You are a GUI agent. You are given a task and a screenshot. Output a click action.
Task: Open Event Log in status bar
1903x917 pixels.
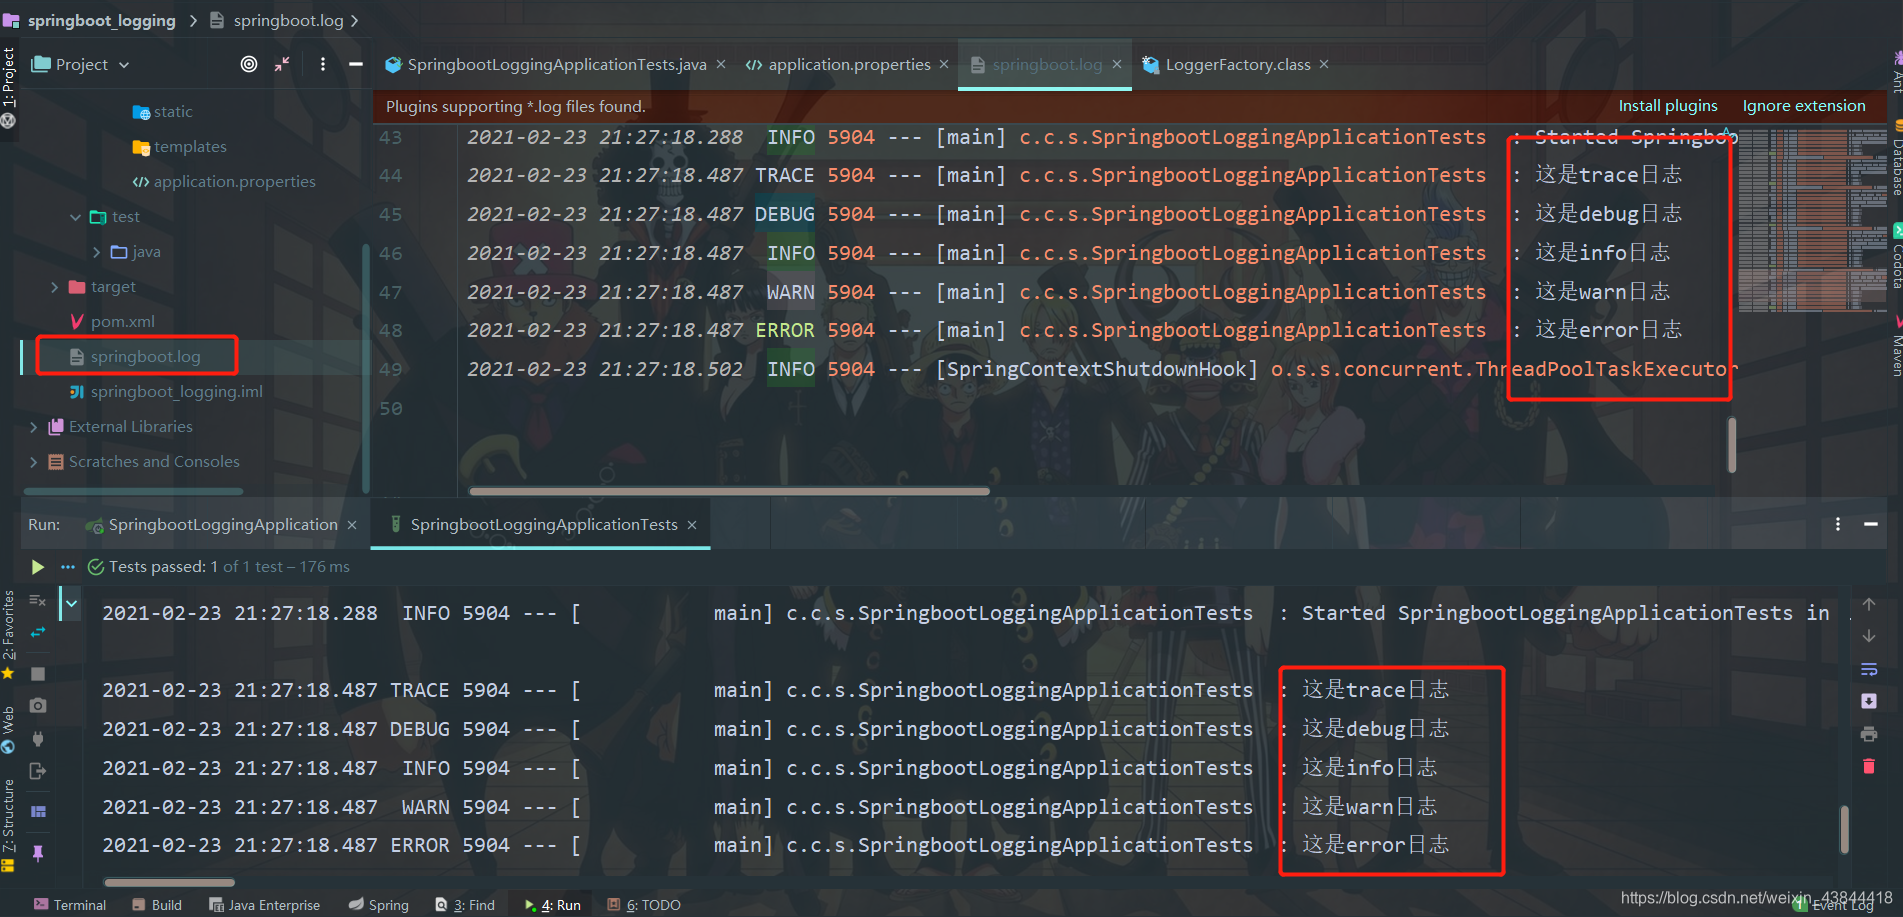click(1834, 905)
